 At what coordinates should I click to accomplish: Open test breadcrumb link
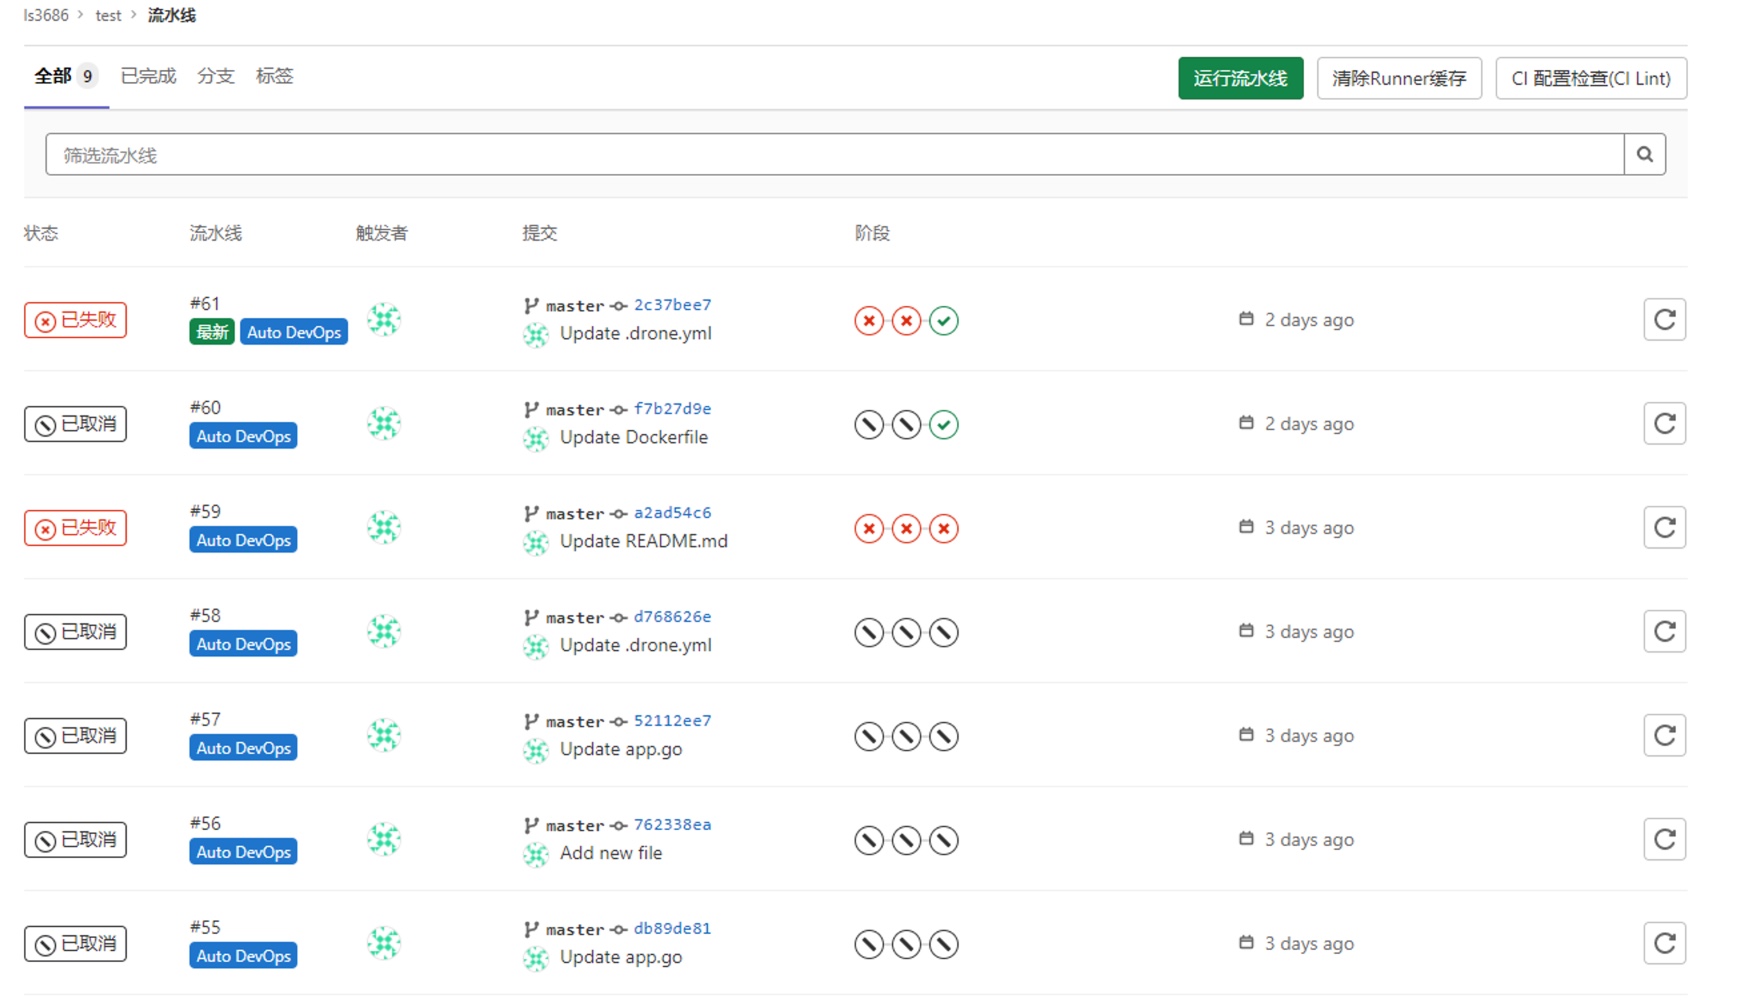108,15
